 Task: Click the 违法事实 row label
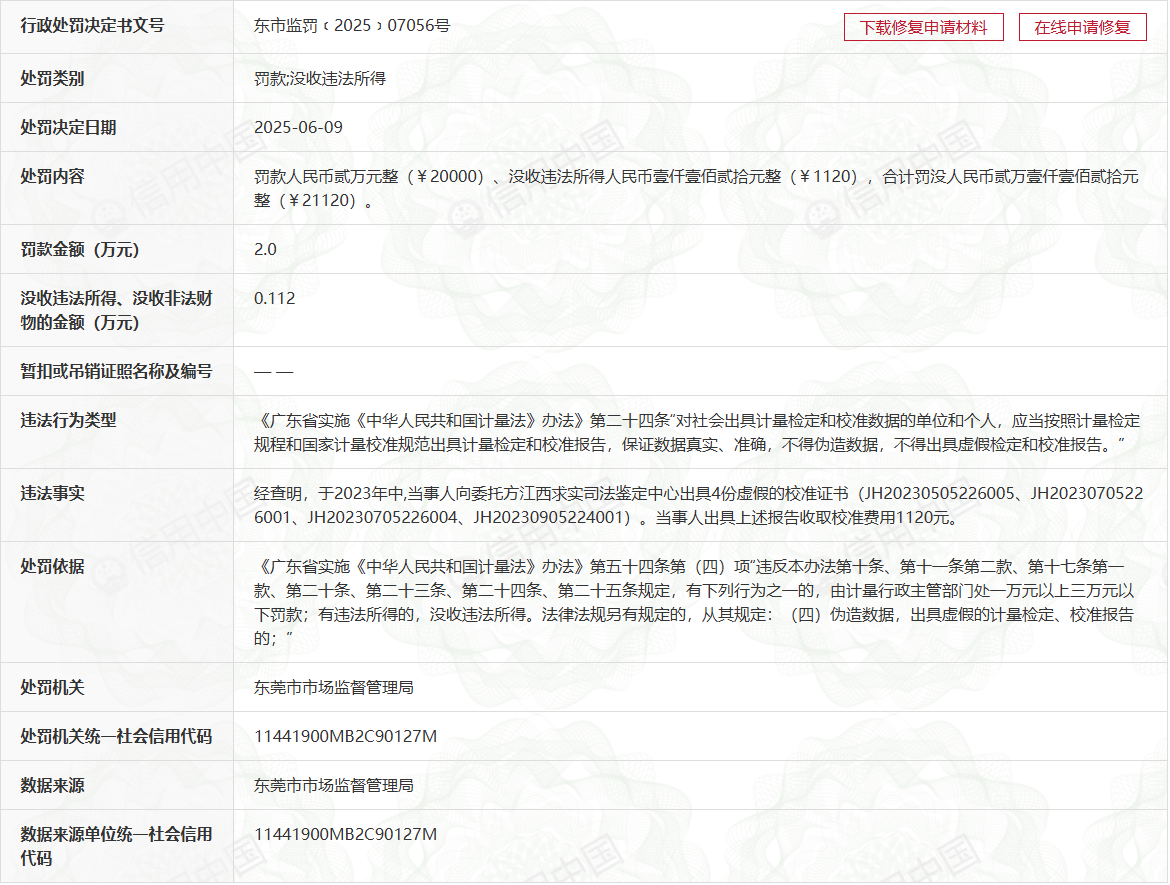coord(52,493)
